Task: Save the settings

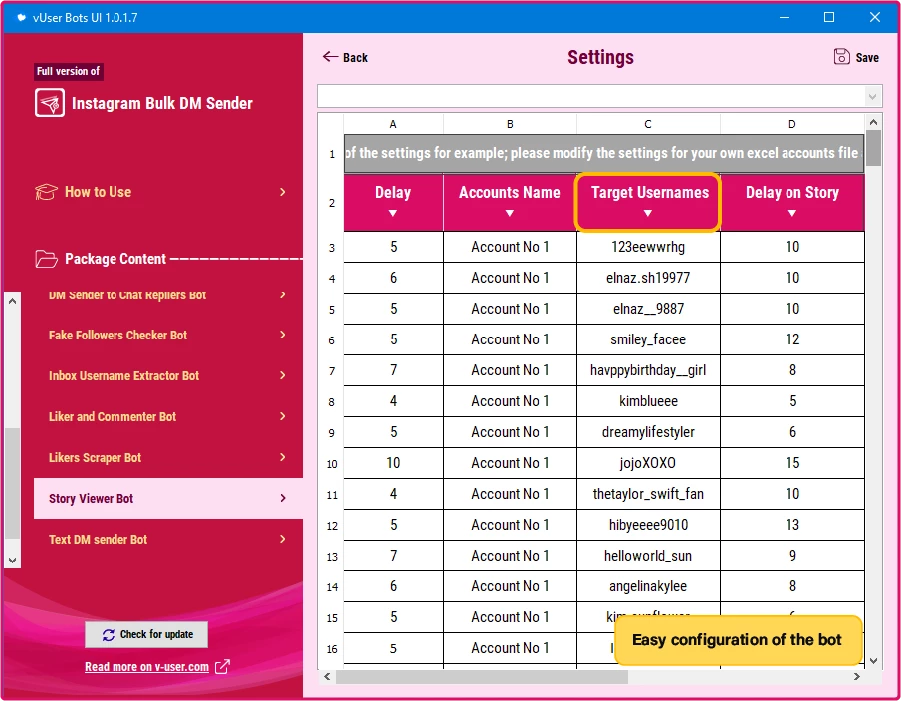Action: [856, 57]
